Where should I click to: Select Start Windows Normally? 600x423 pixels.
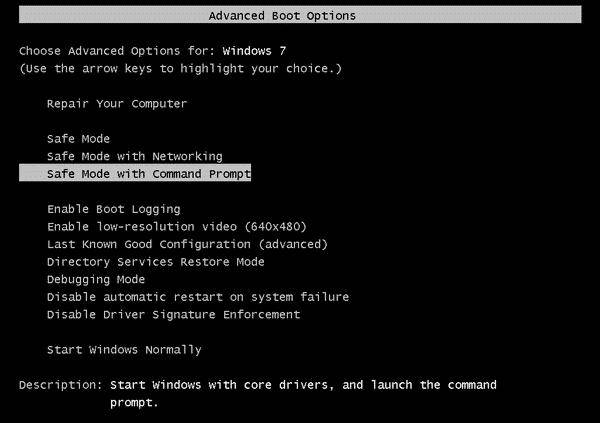pyautogui.click(x=124, y=350)
